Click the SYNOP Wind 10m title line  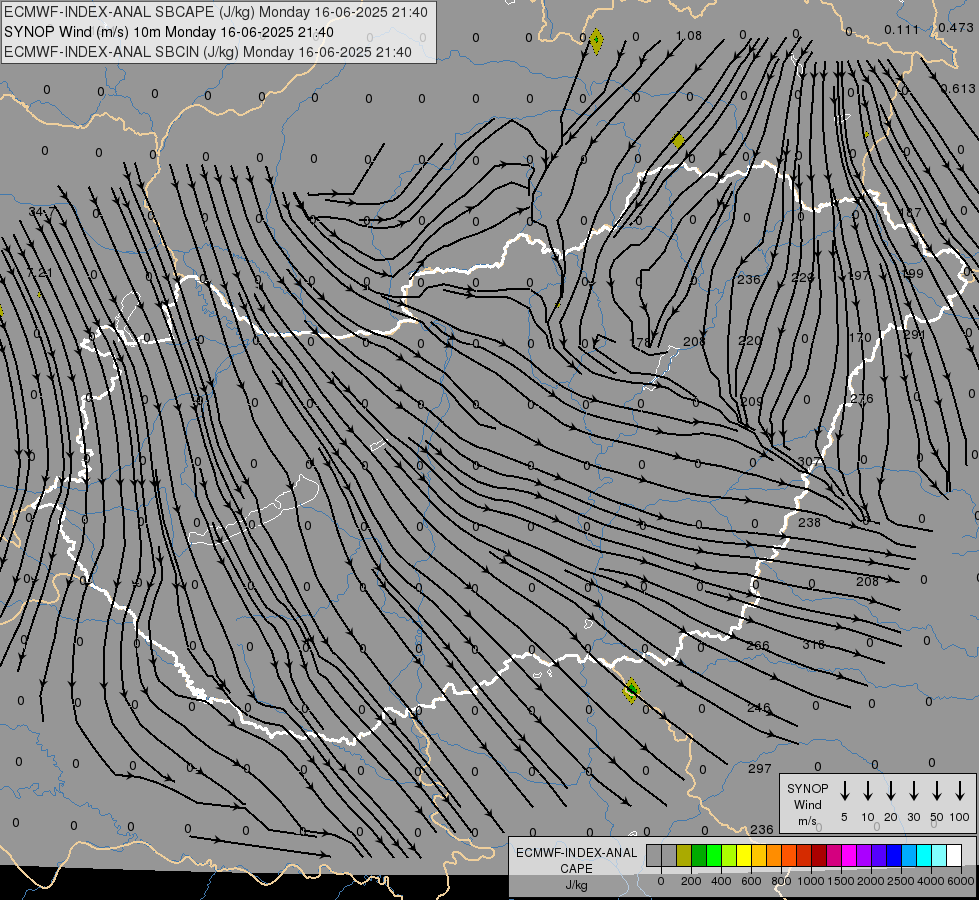tap(169, 32)
